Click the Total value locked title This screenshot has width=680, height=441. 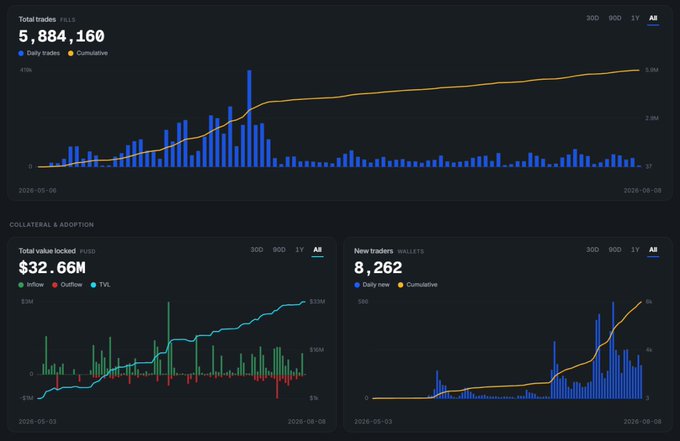(47, 251)
